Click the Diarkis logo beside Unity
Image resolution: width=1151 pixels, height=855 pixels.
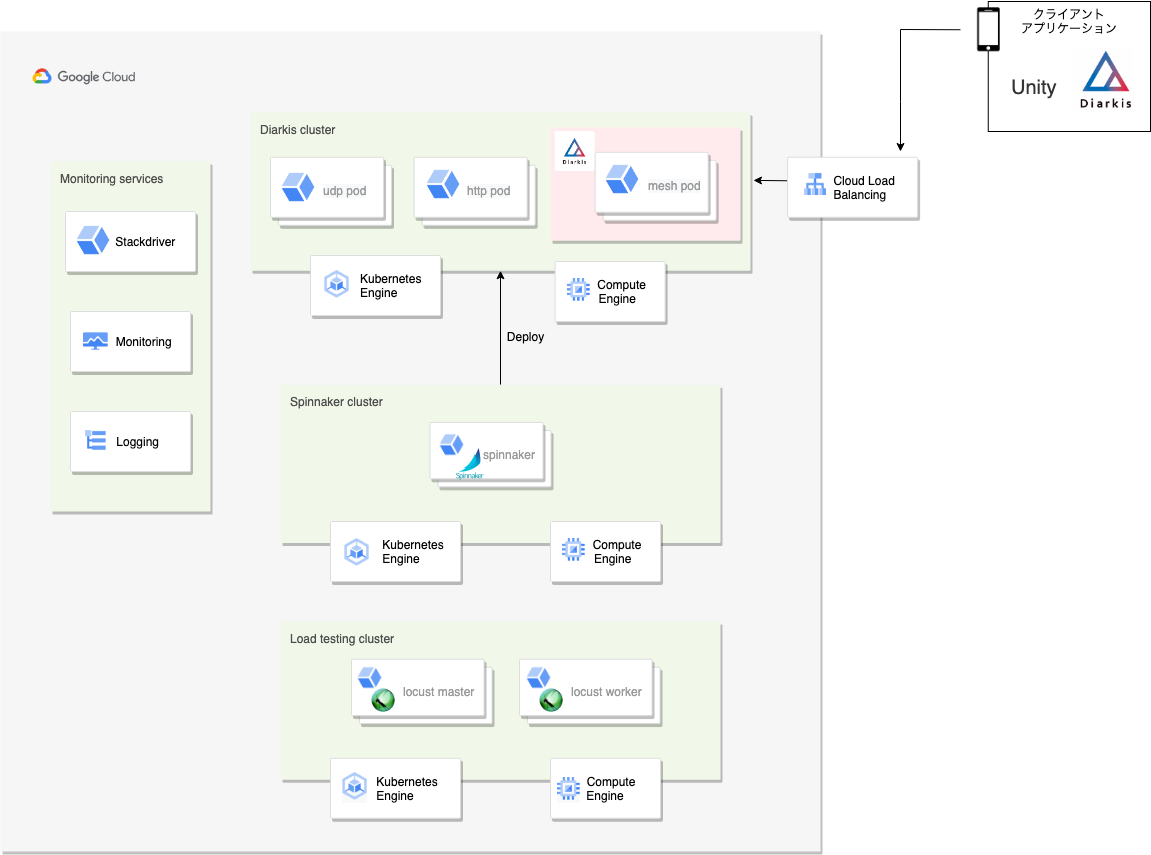tap(1105, 80)
